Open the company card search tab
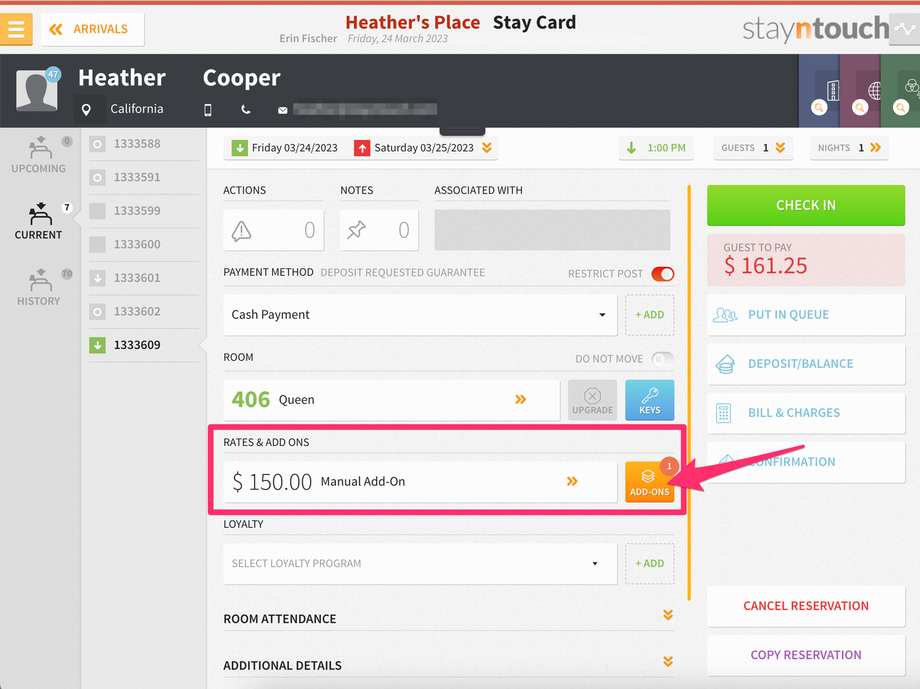920x689 pixels. click(x=820, y=91)
